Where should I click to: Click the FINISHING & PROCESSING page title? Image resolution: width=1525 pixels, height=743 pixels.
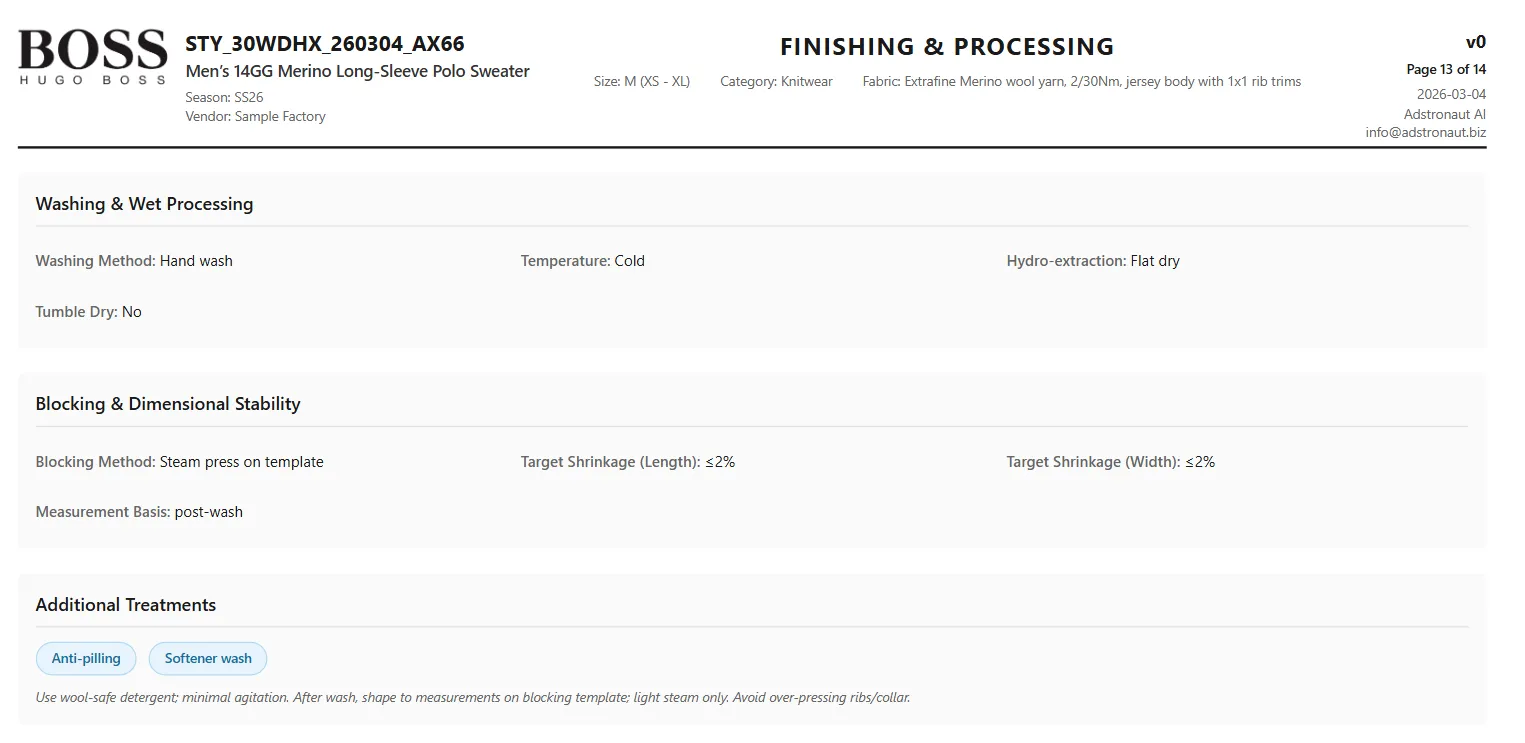pos(946,47)
